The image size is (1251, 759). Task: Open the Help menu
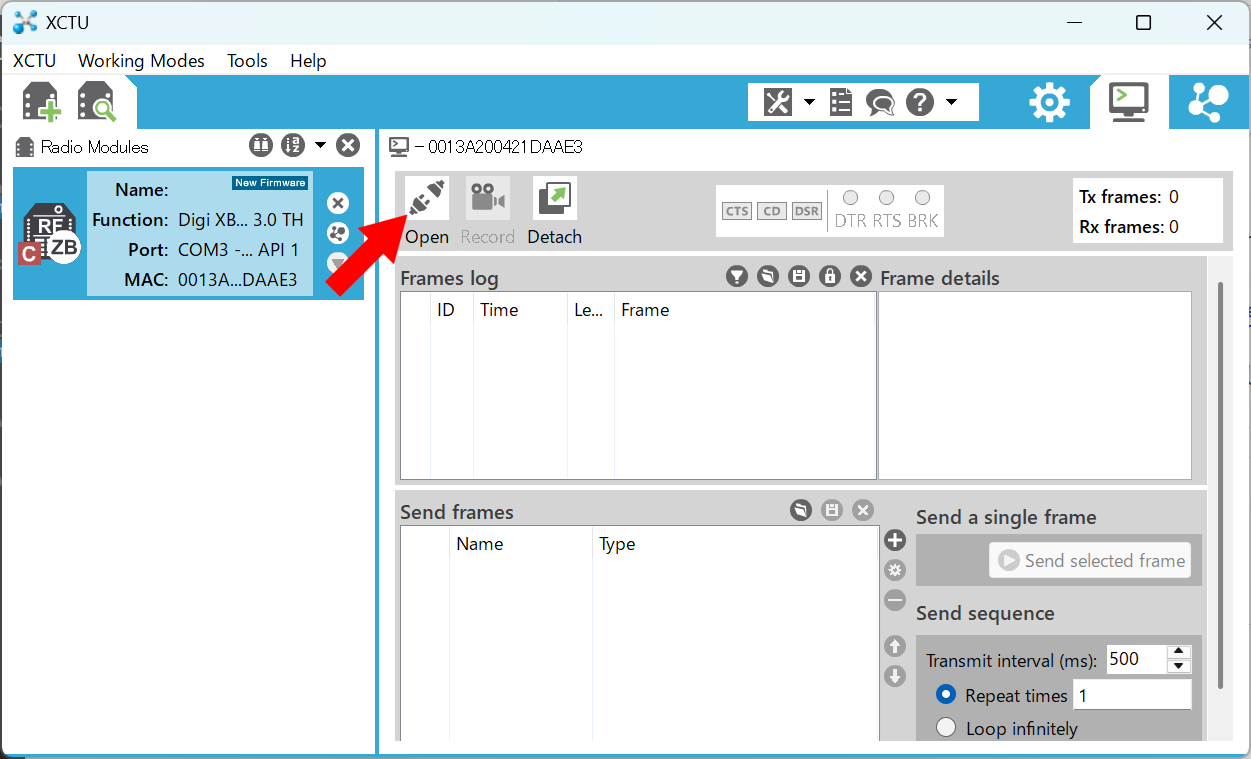[308, 60]
